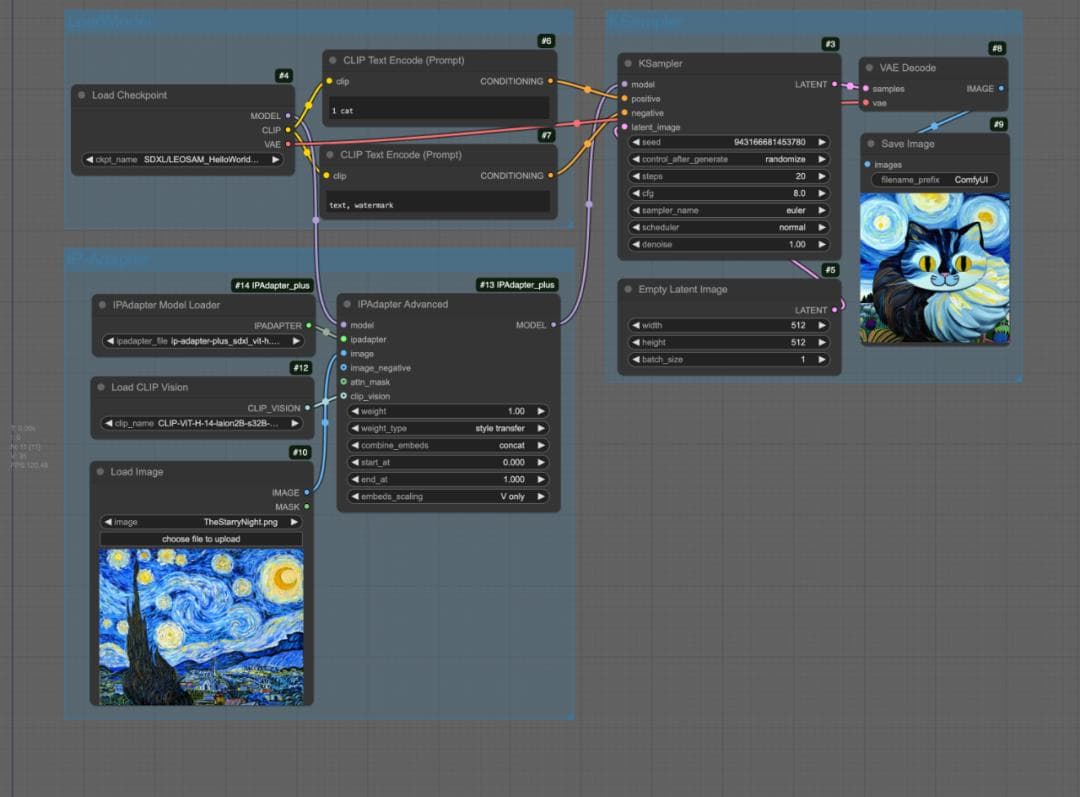The image size is (1080, 797).
Task: Collapse the IPAdapter Advanced node dot
Action: (347, 304)
